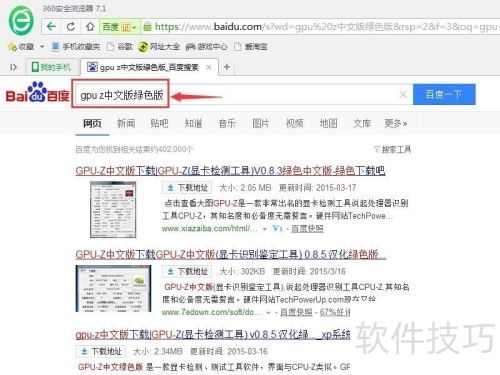Toggle the sidebar expand button left of tabs
Viewport: 500px width, 375px height.
pyautogui.click(x=13, y=67)
